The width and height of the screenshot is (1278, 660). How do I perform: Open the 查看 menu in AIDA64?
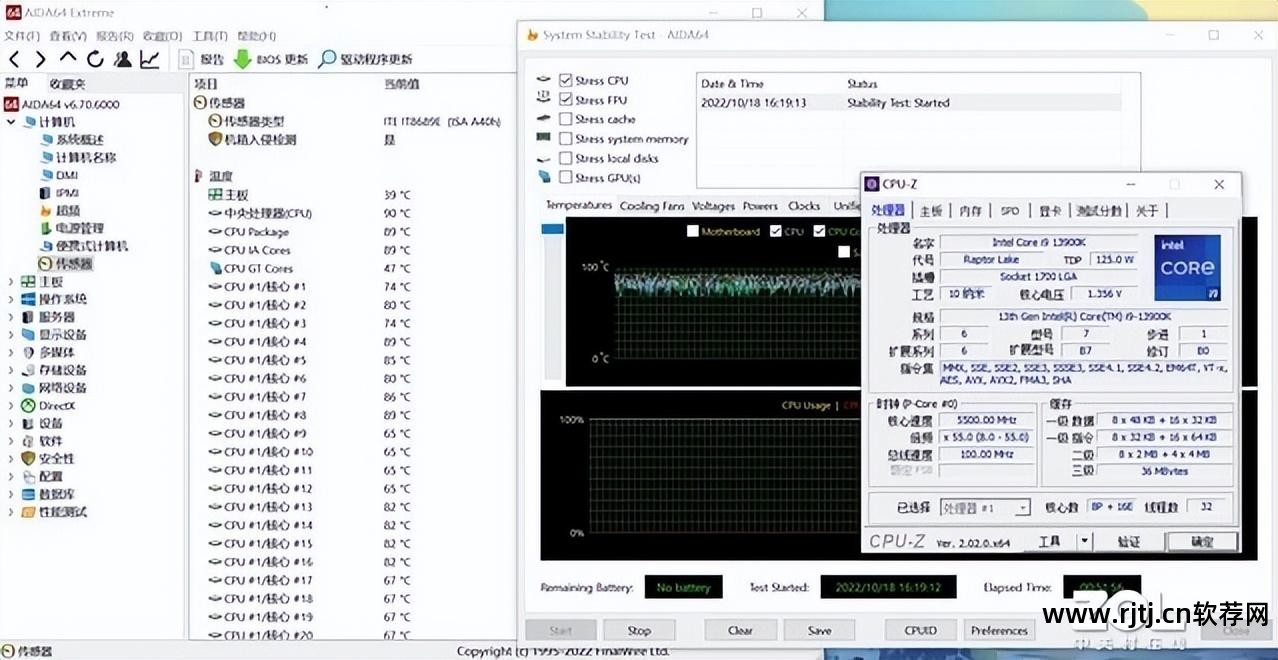coord(67,36)
